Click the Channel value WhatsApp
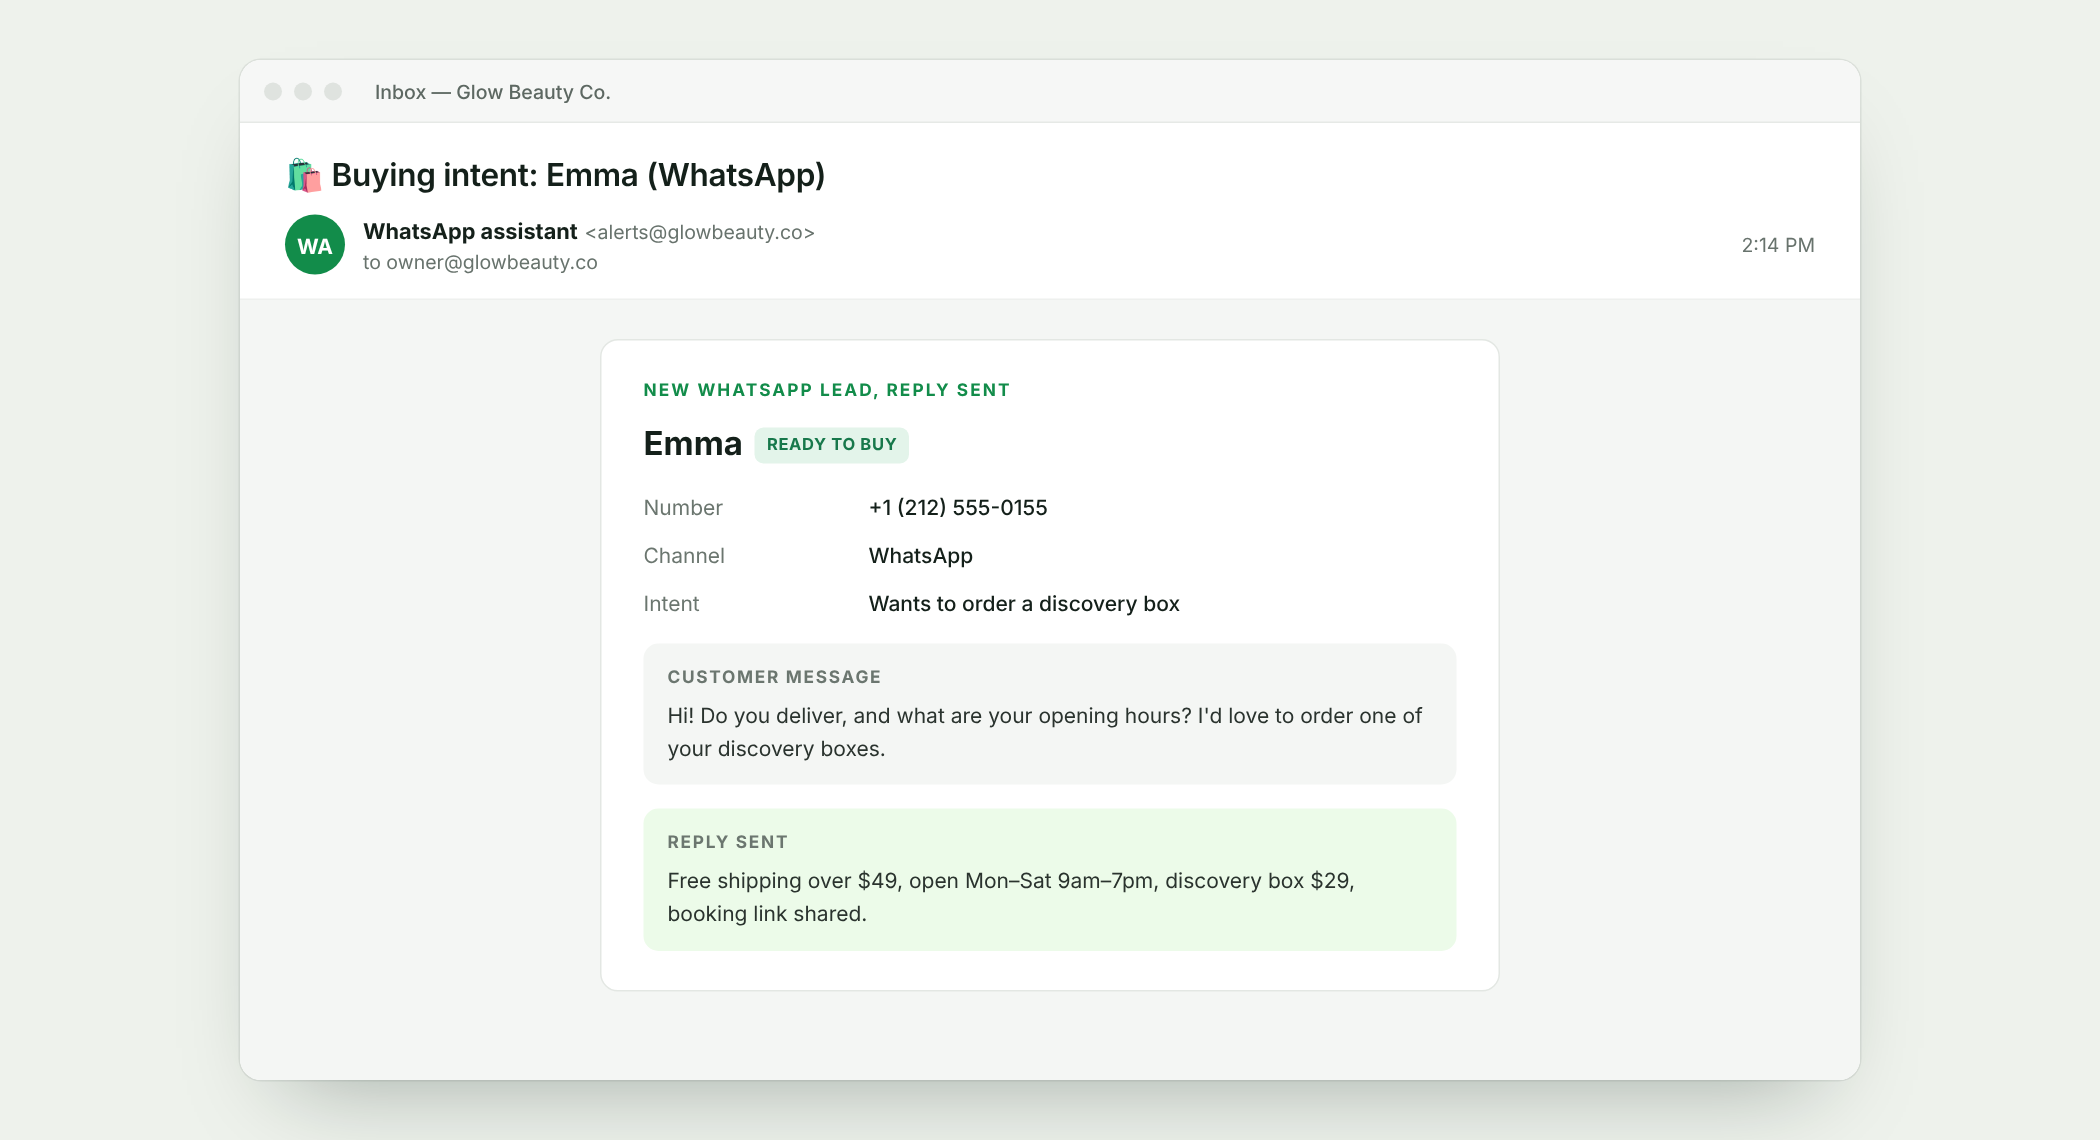Screen dimensions: 2100x1140 [x=920, y=556]
